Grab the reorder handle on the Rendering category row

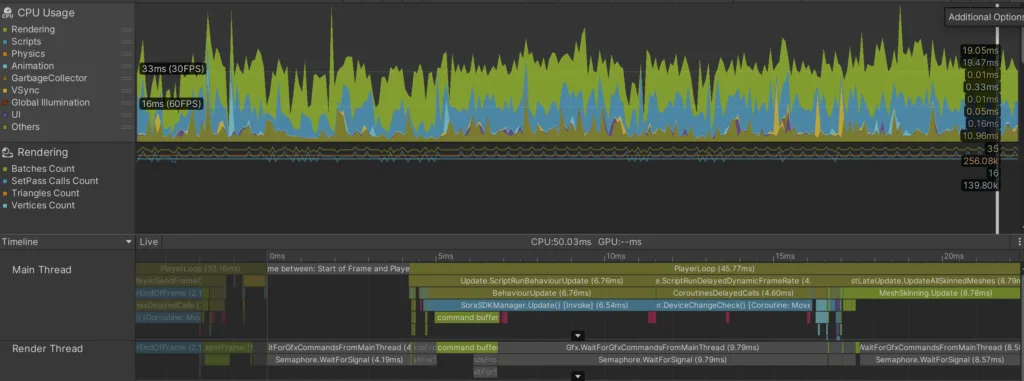click(127, 29)
